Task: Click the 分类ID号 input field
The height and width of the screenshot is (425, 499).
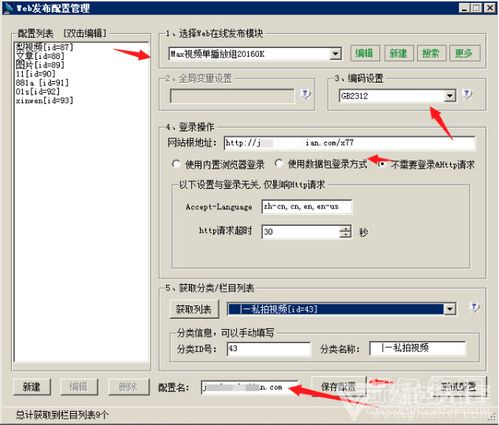Action: 269,349
